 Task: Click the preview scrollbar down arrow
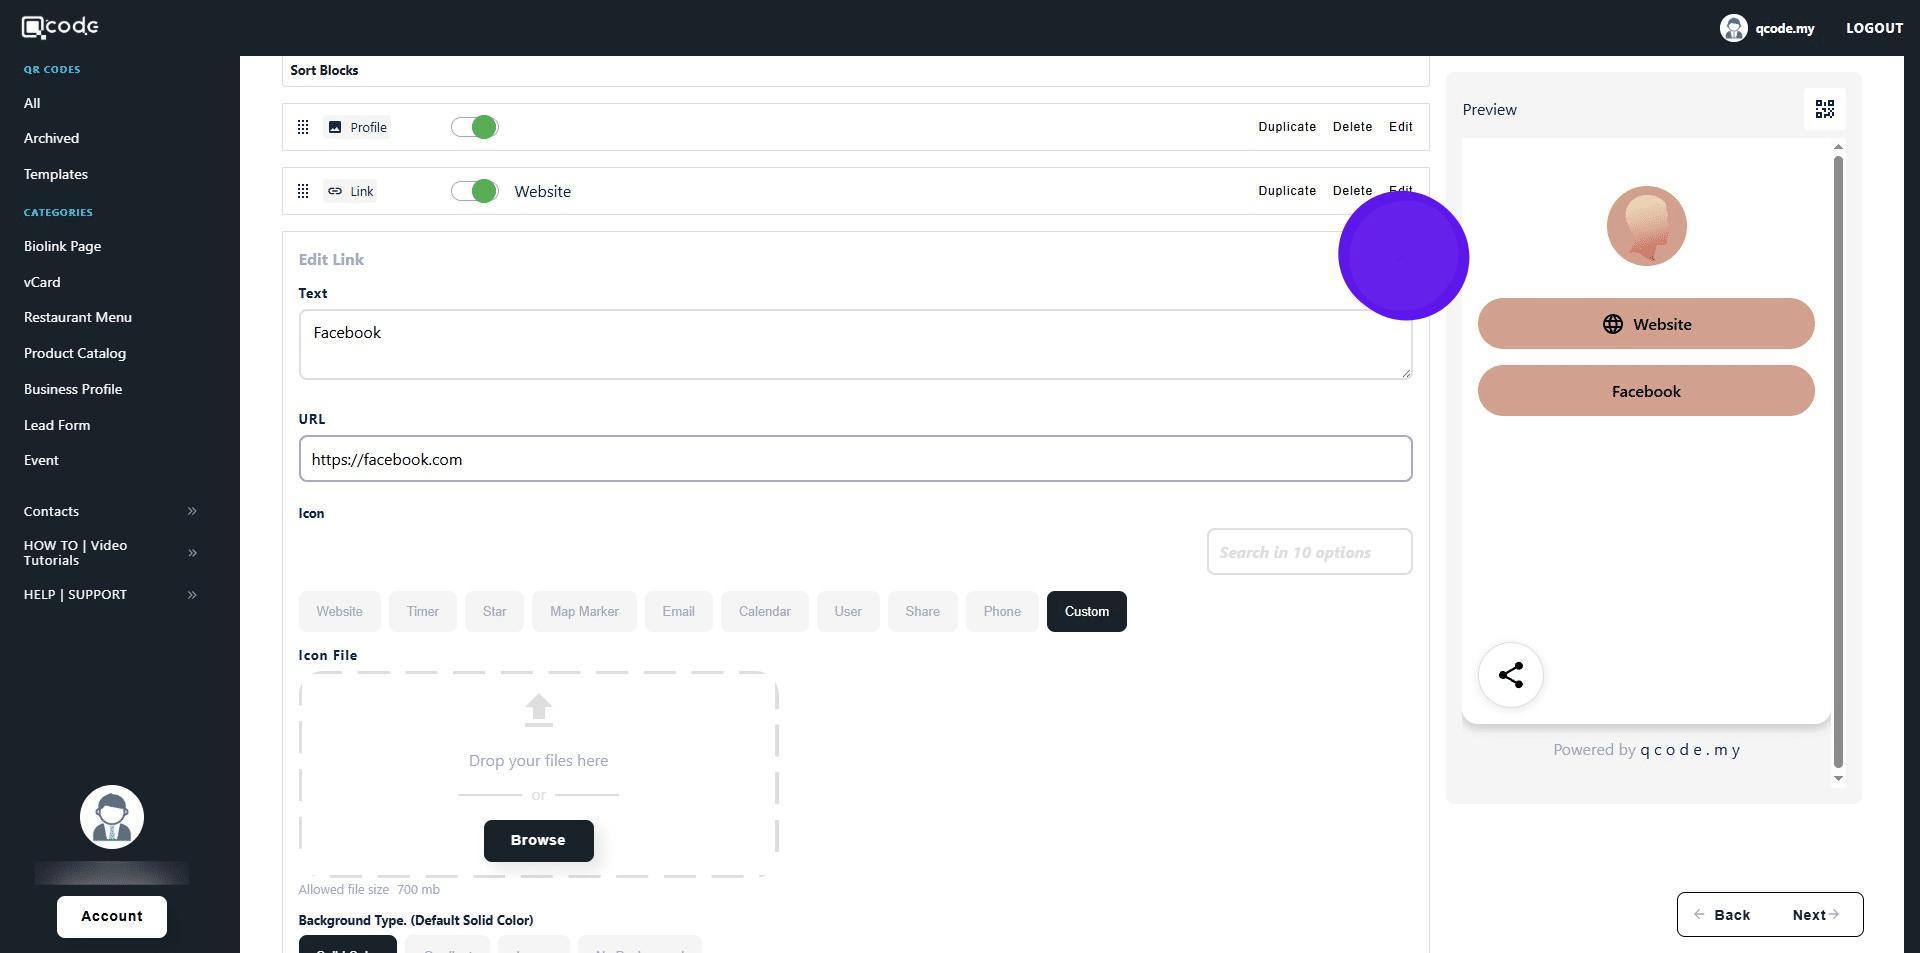(x=1838, y=778)
